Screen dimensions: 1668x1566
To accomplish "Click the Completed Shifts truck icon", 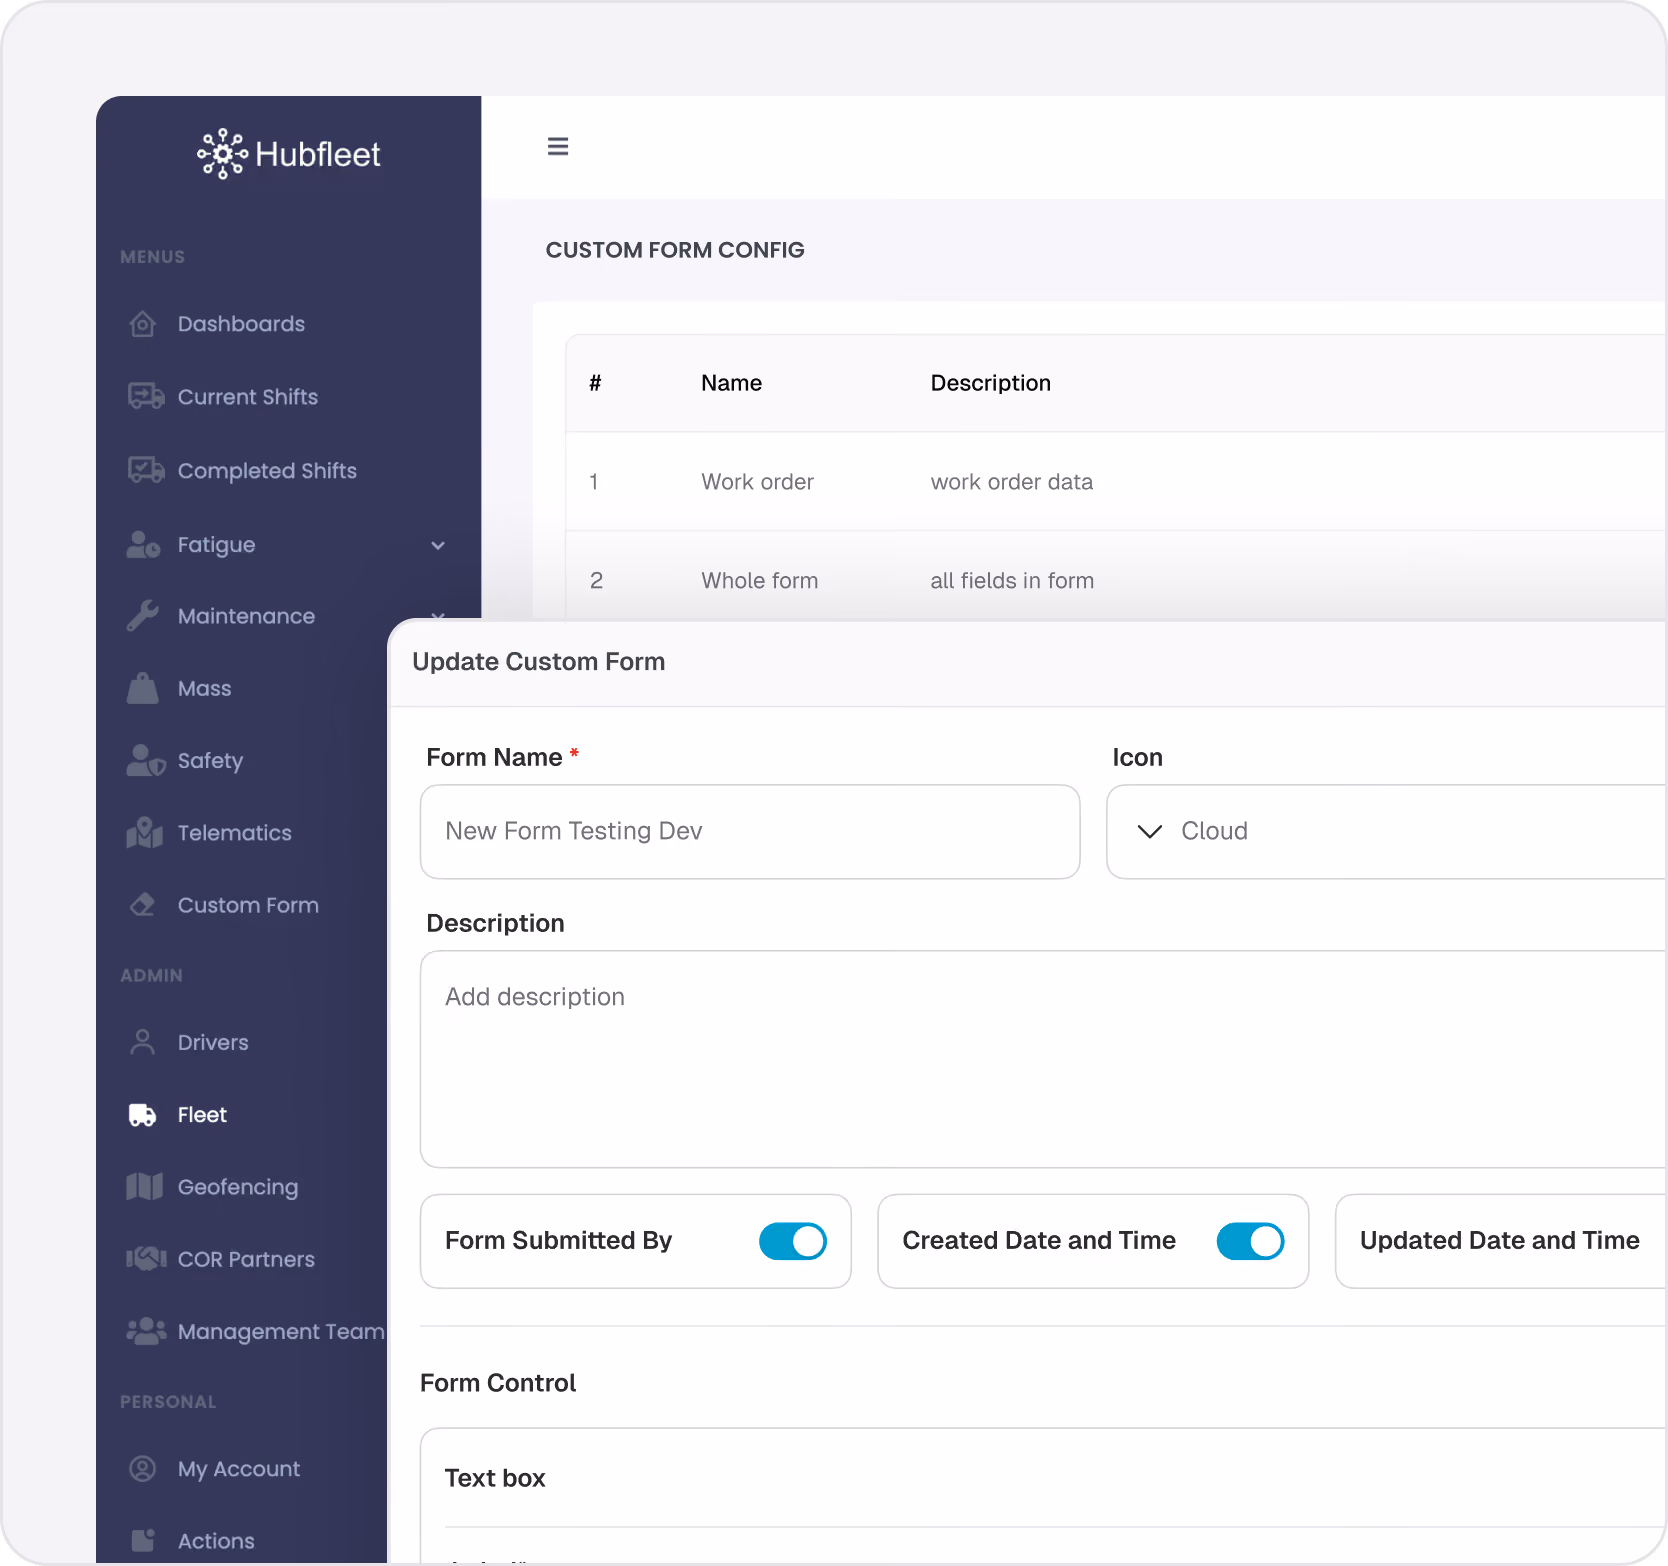I will click(x=146, y=470).
